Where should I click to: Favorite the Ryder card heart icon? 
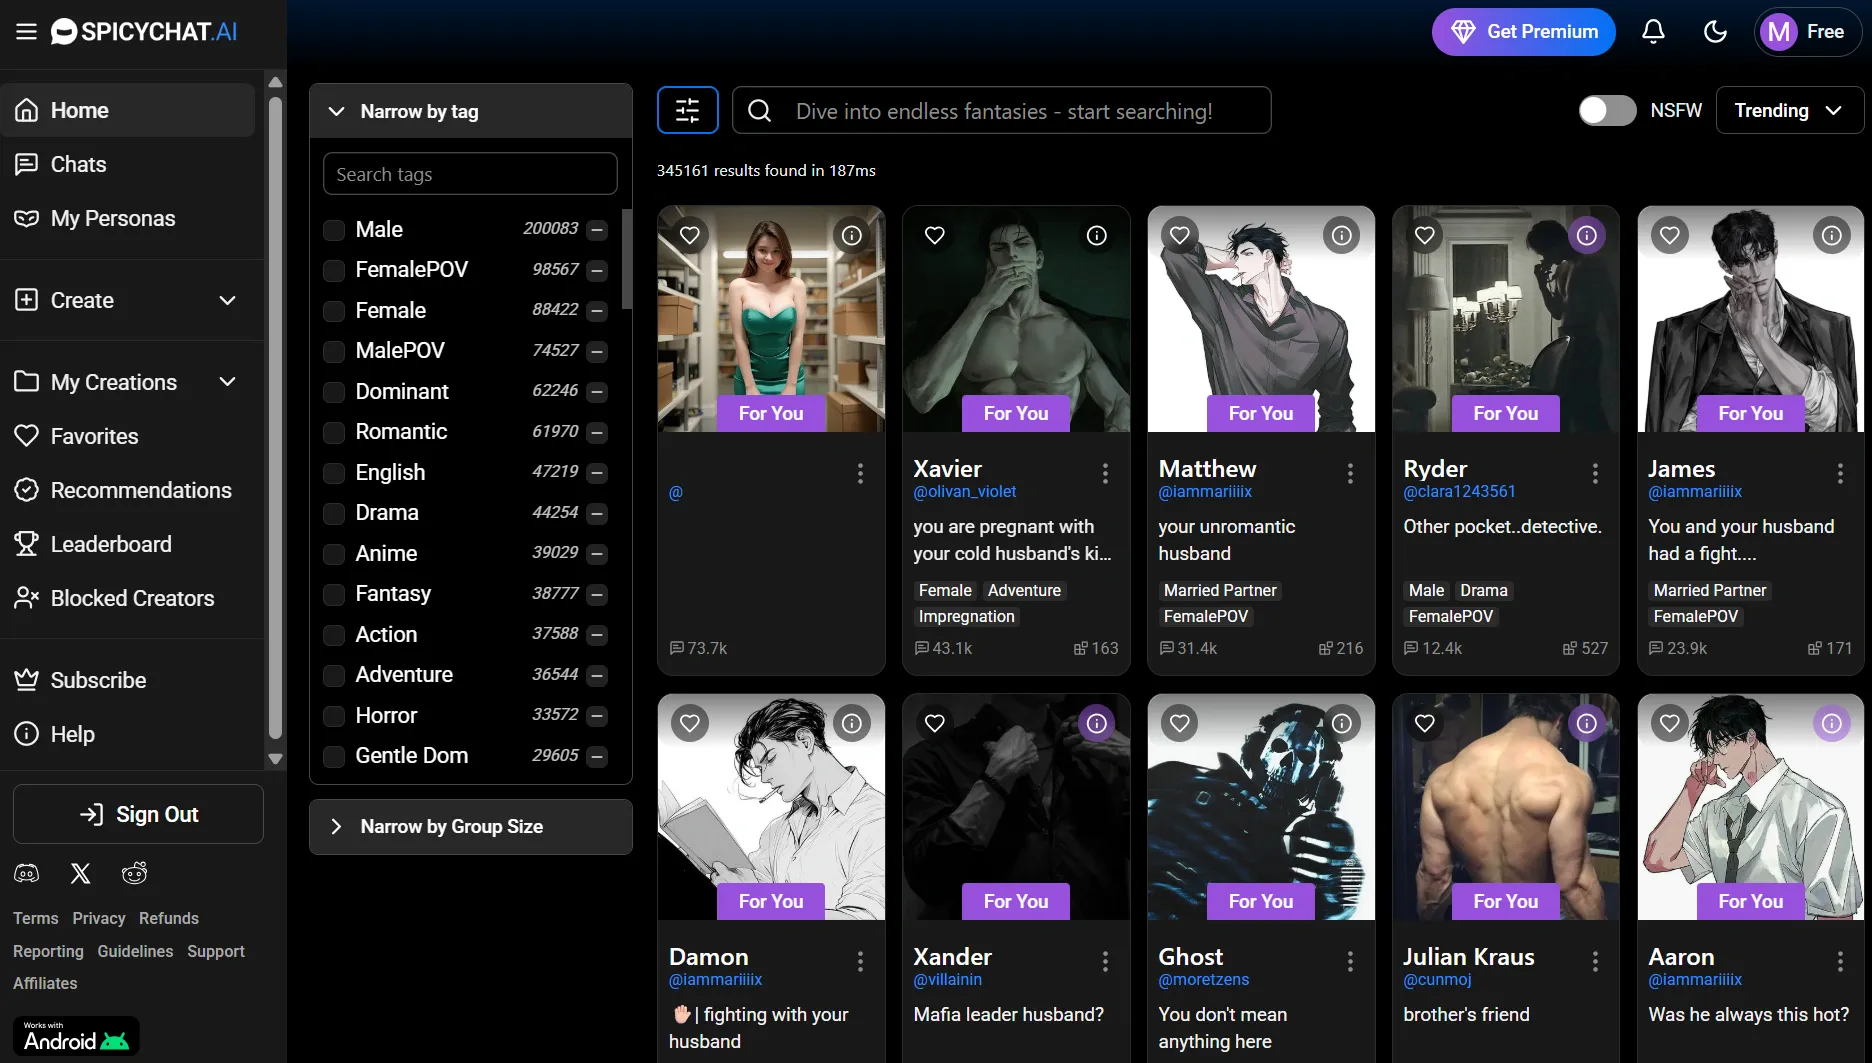[1425, 235]
